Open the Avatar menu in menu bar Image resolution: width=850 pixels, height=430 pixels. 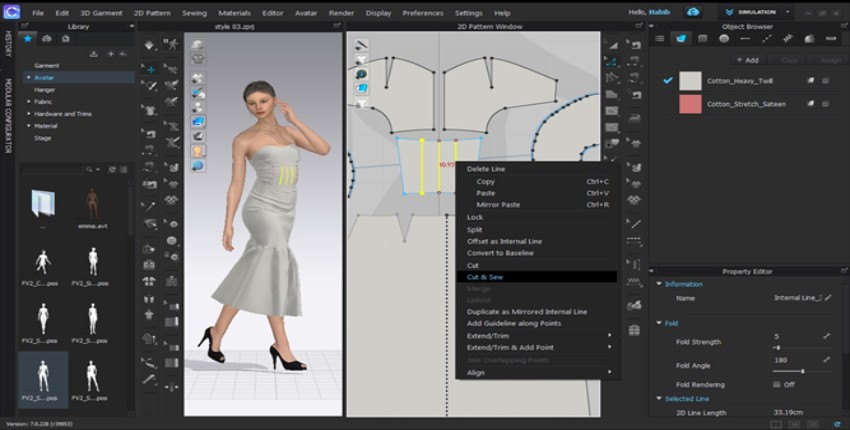[306, 13]
